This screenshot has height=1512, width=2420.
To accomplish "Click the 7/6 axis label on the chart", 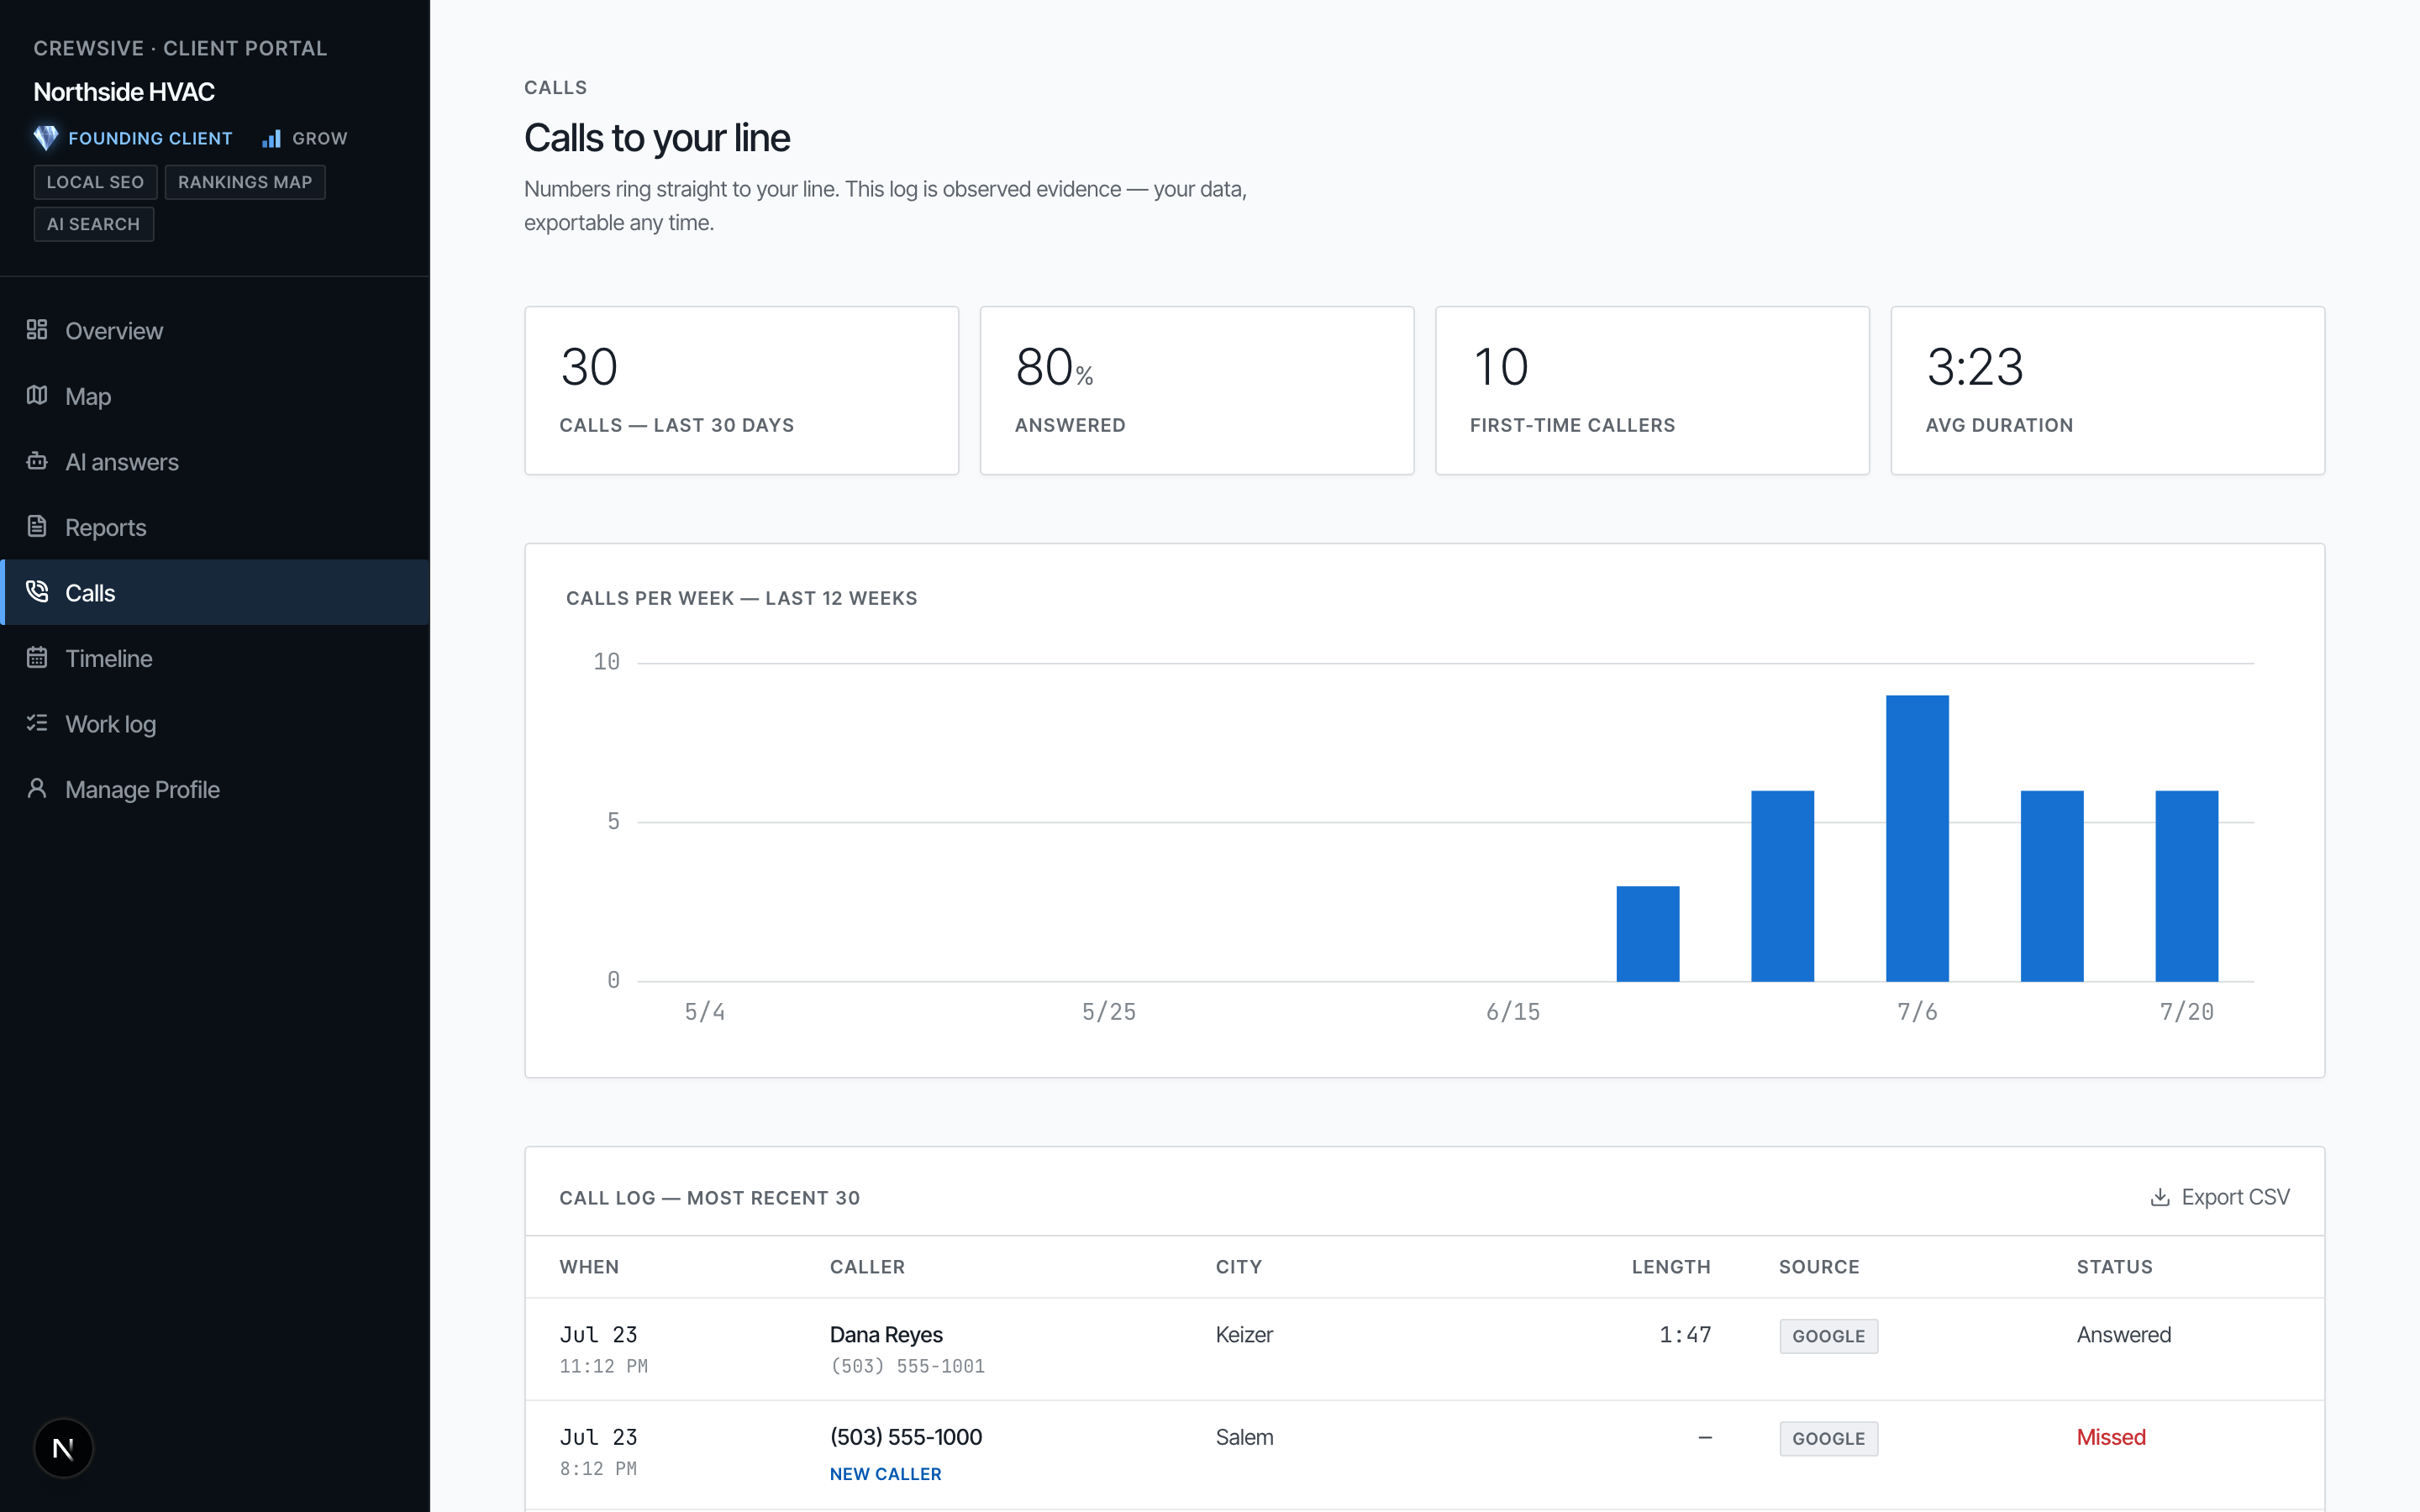I will tap(1917, 1012).
